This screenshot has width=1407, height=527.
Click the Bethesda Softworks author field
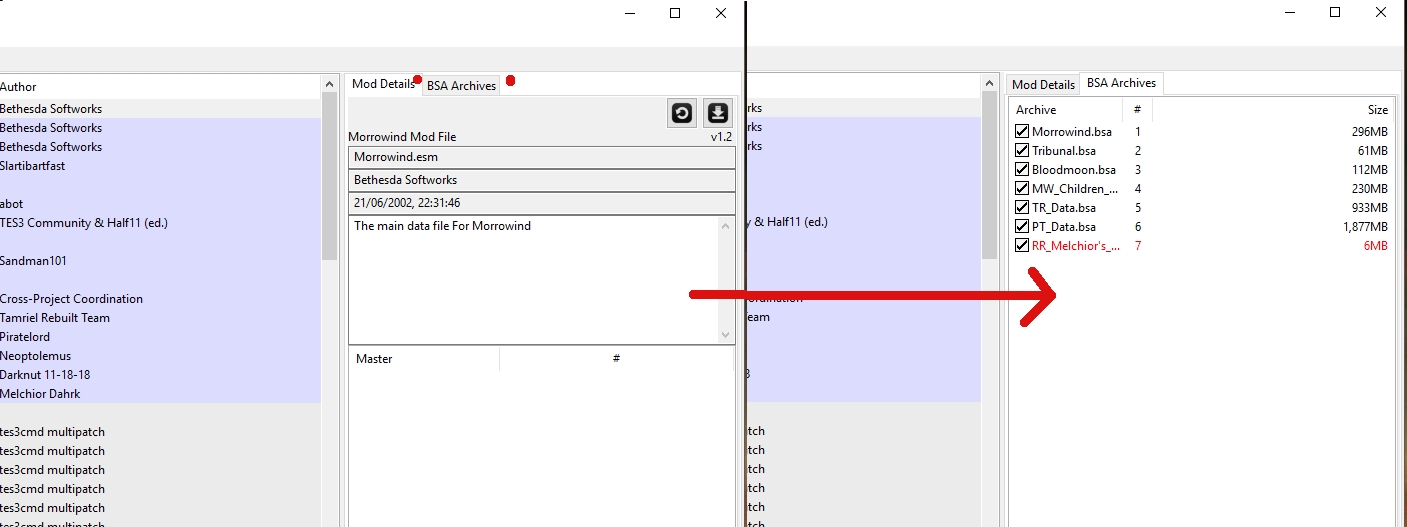click(x=541, y=180)
